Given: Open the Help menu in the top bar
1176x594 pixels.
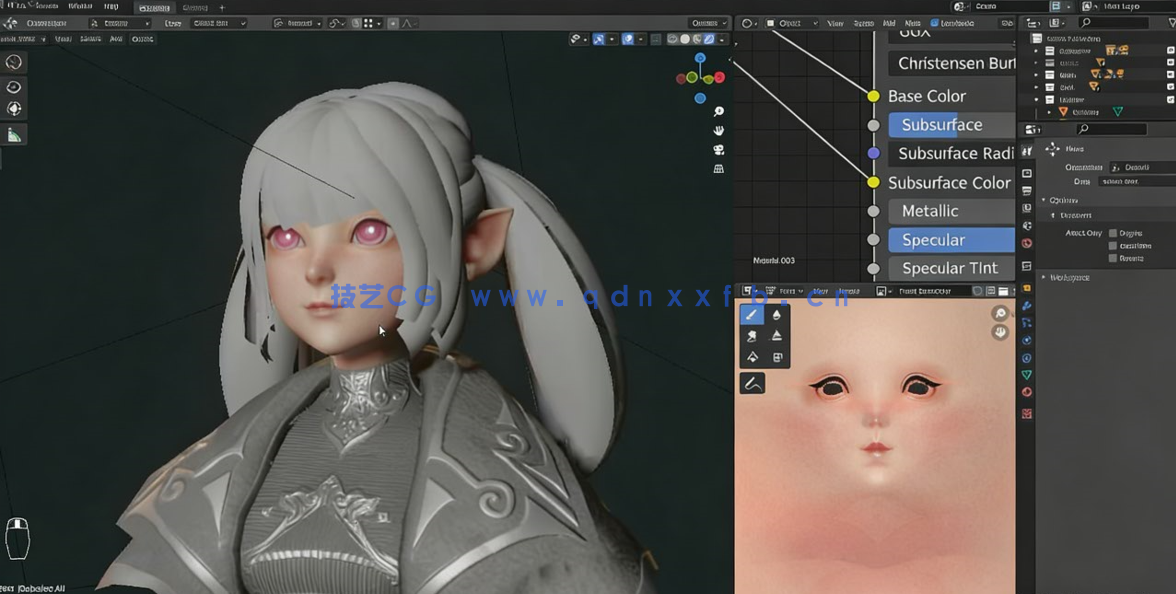Looking at the screenshot, I should 111,6.
